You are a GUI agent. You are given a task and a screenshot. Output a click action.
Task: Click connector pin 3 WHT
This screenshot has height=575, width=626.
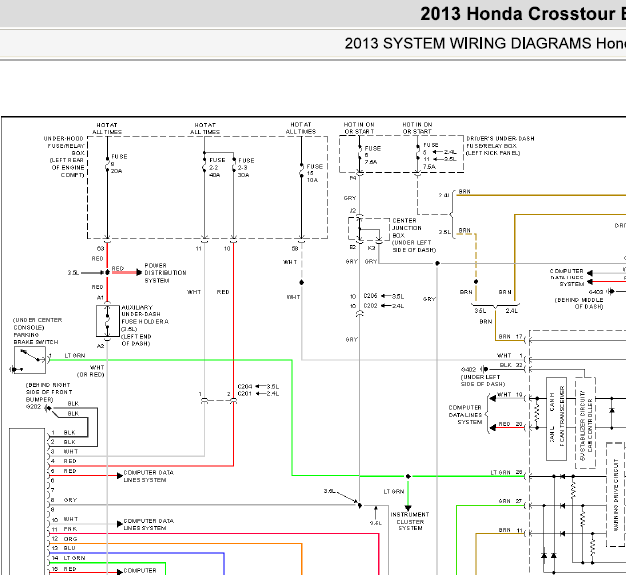[64, 452]
